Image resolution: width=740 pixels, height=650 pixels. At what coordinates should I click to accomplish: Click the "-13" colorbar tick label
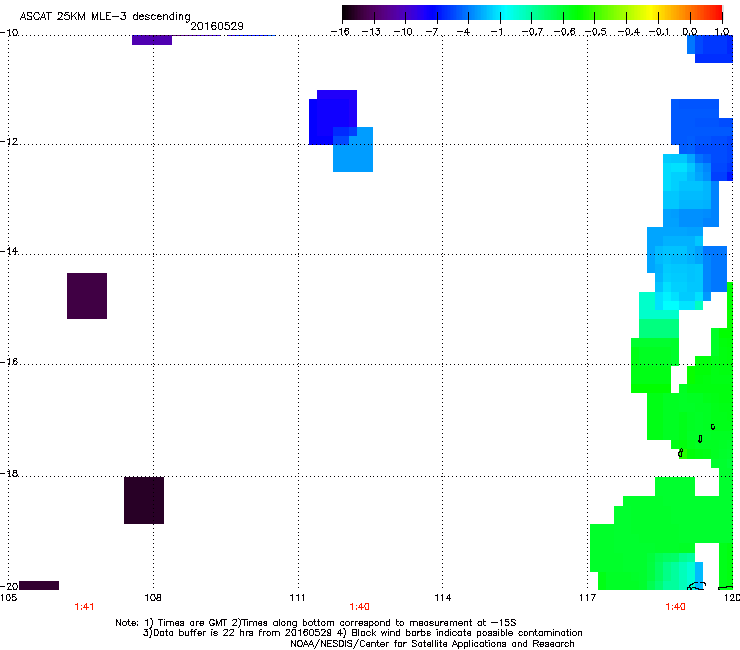[371, 32]
